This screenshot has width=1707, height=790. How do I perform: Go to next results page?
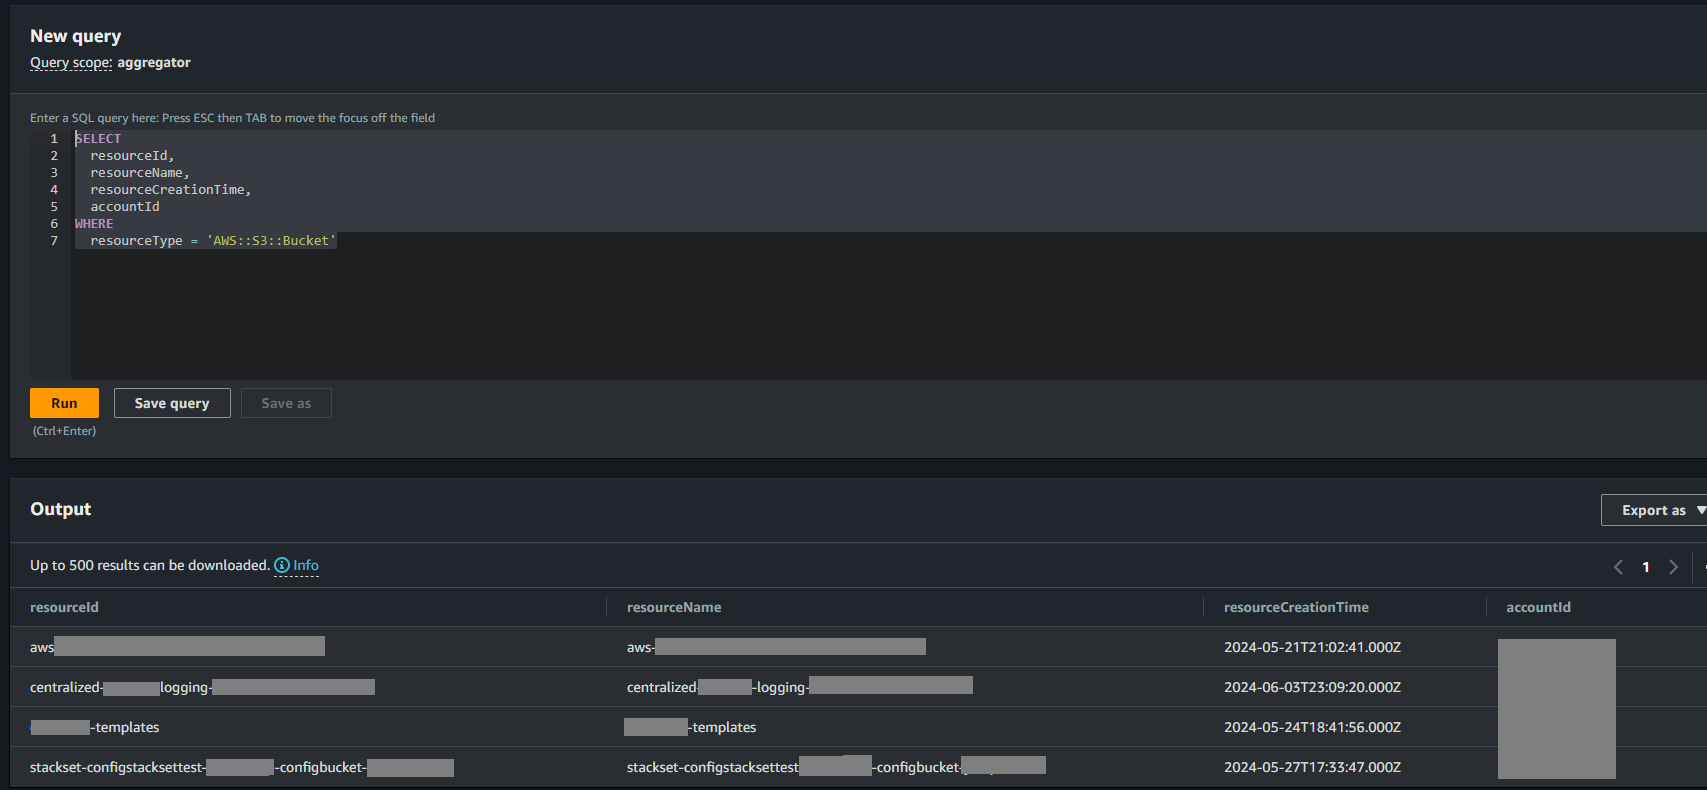point(1673,567)
